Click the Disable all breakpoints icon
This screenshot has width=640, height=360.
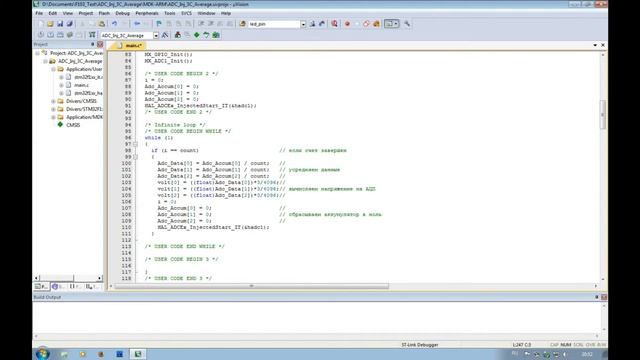tap(367, 24)
